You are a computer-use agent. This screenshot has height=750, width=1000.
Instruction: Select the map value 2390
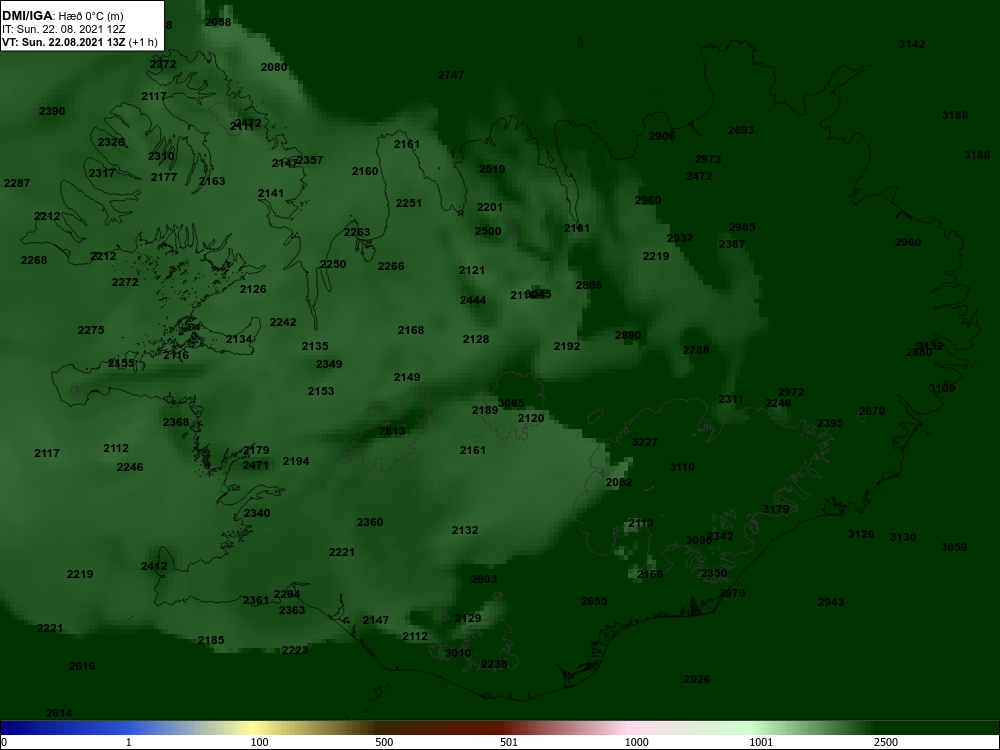tap(52, 111)
